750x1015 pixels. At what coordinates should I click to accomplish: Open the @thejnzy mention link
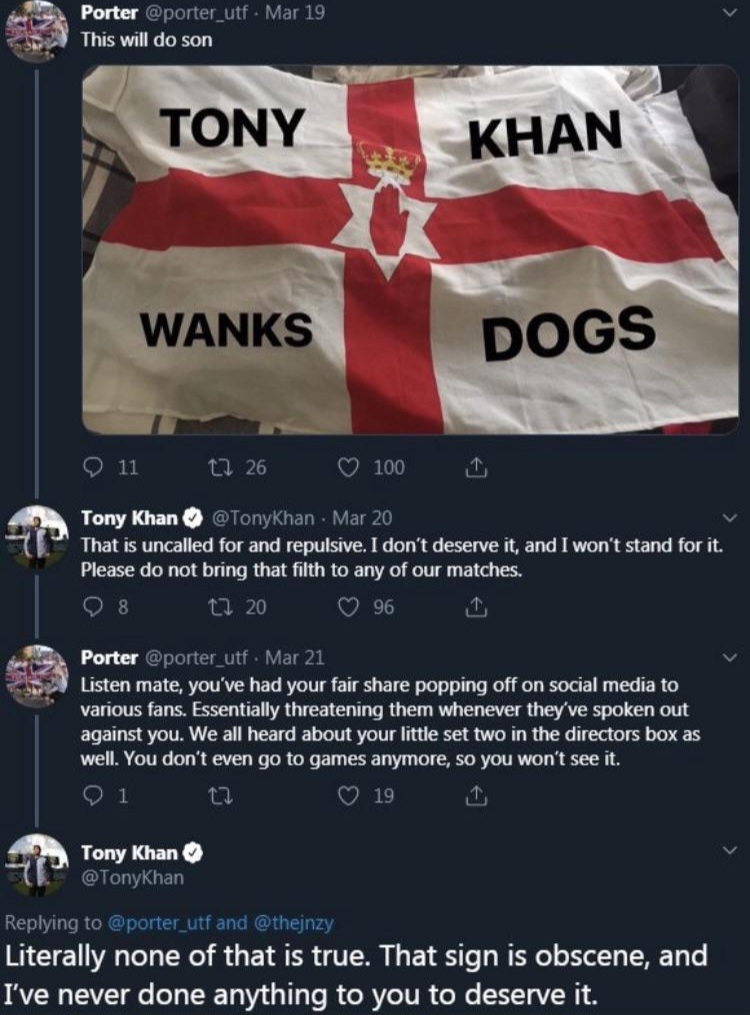click(296, 922)
